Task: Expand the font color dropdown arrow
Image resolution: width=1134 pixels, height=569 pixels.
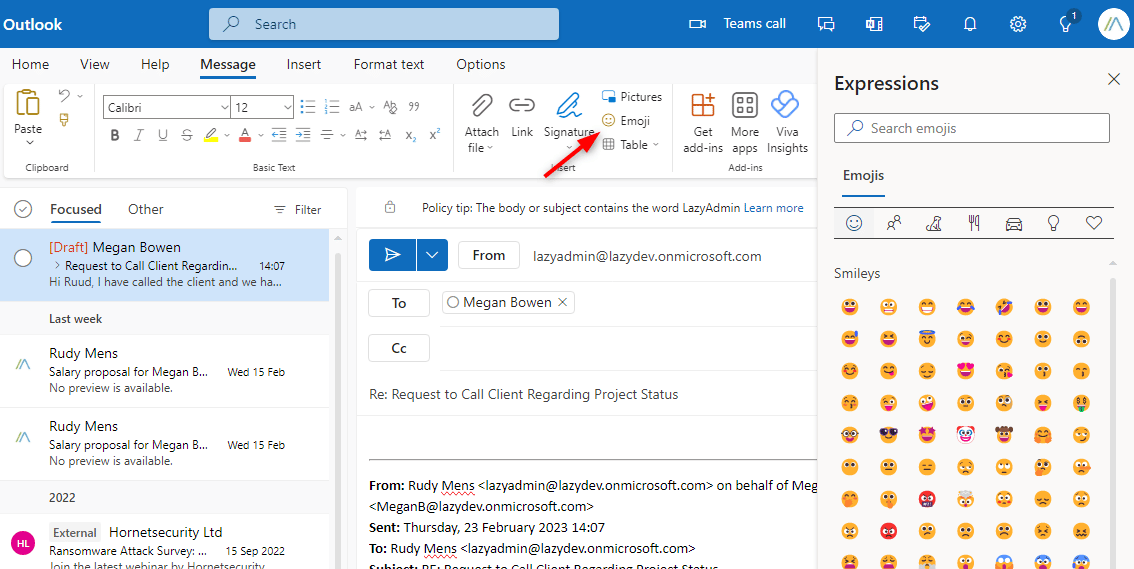Action: coord(260,135)
